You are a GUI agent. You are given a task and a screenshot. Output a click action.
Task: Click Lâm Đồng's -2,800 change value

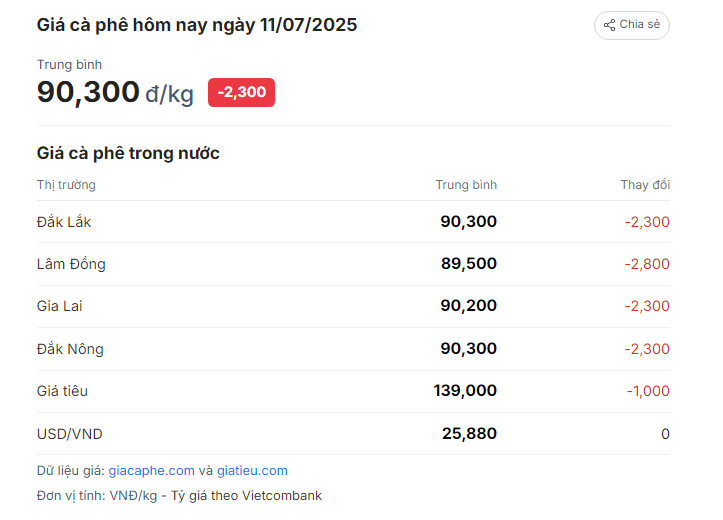tap(647, 264)
